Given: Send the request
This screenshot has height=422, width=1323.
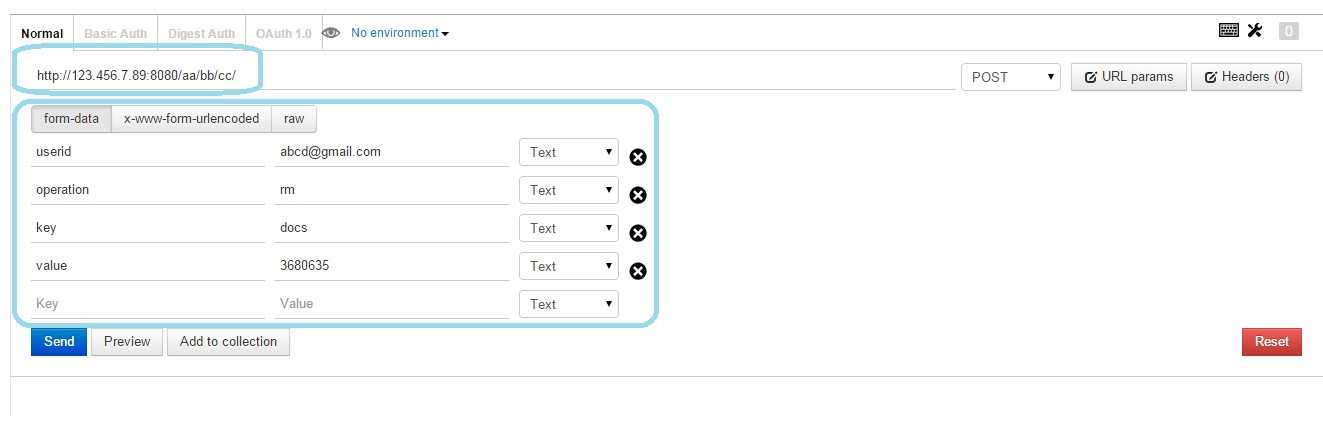Looking at the screenshot, I should coord(59,342).
